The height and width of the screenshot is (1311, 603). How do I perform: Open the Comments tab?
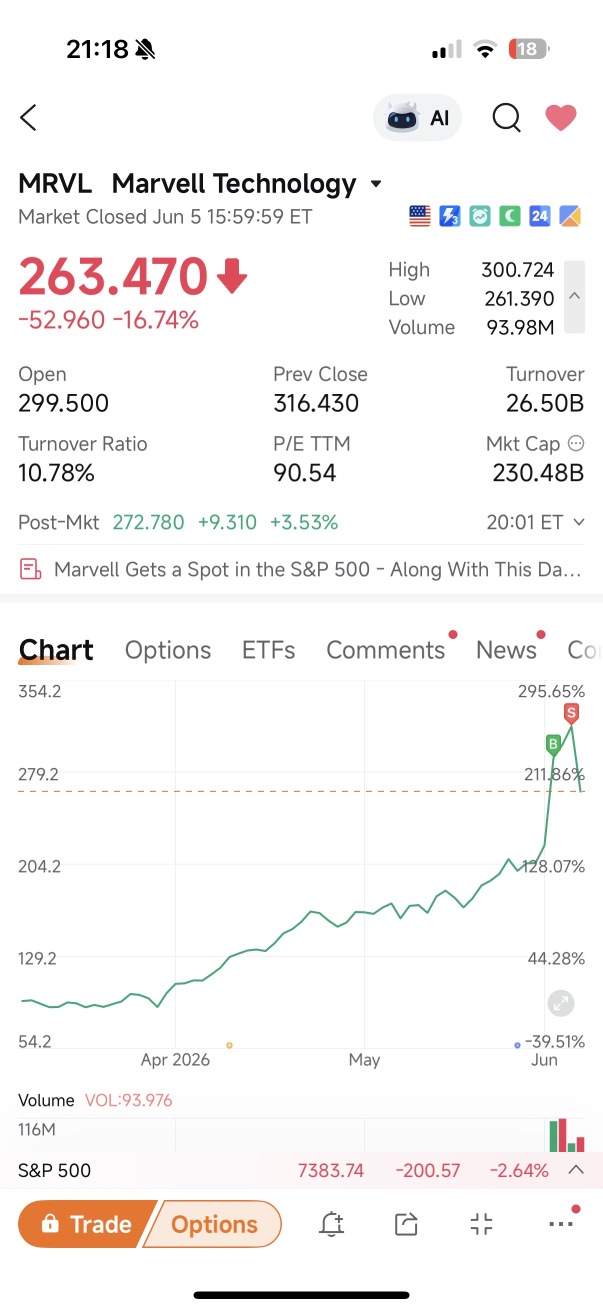pos(385,650)
